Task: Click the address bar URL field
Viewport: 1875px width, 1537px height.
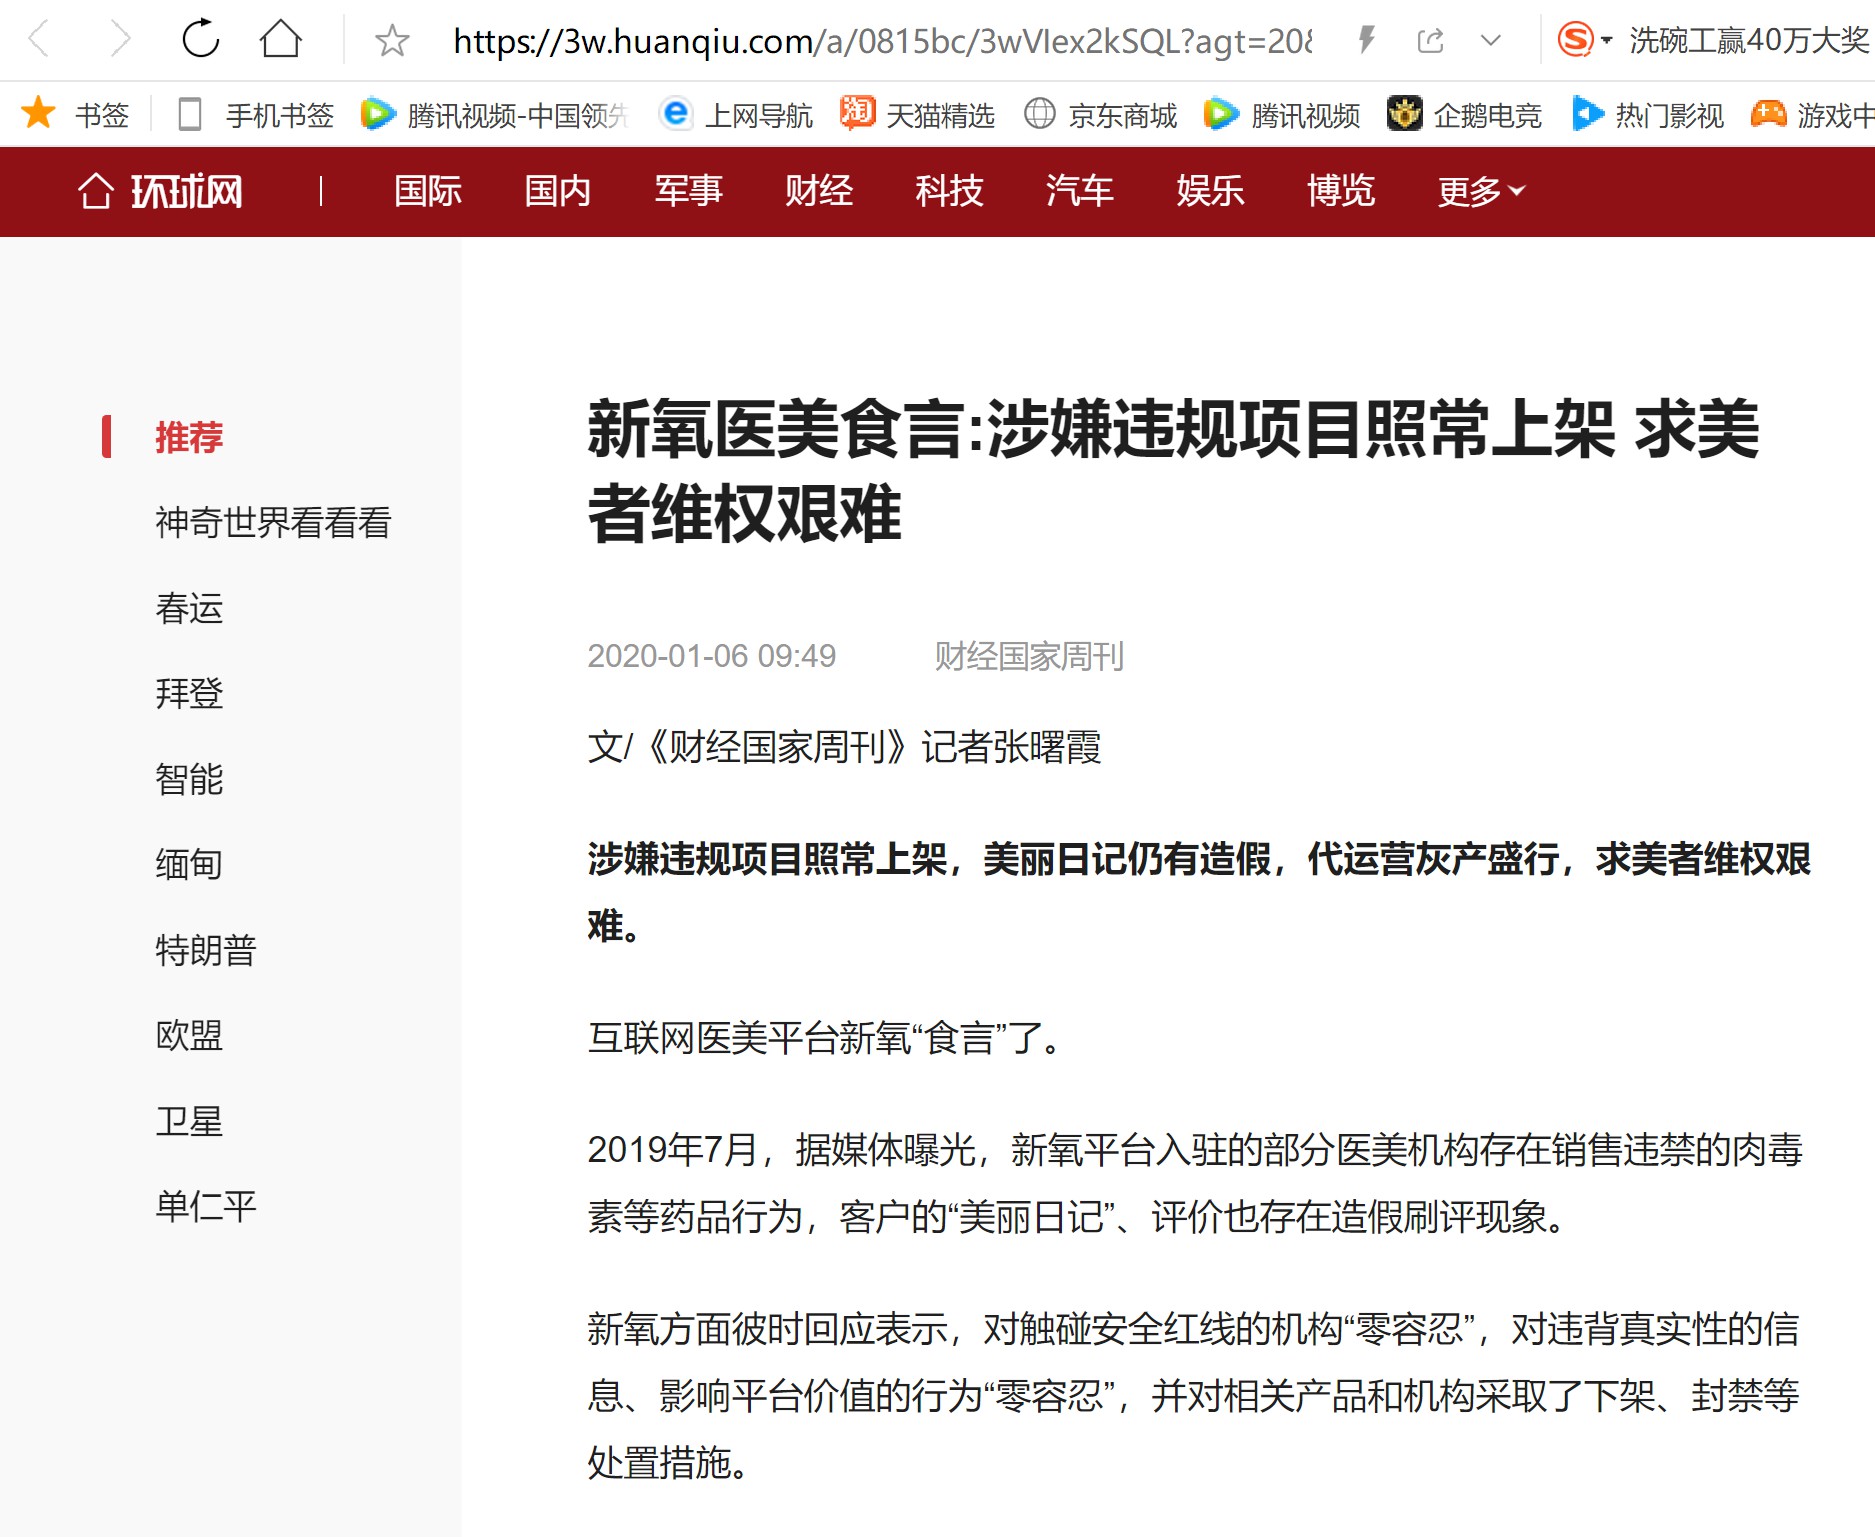Action: point(882,41)
